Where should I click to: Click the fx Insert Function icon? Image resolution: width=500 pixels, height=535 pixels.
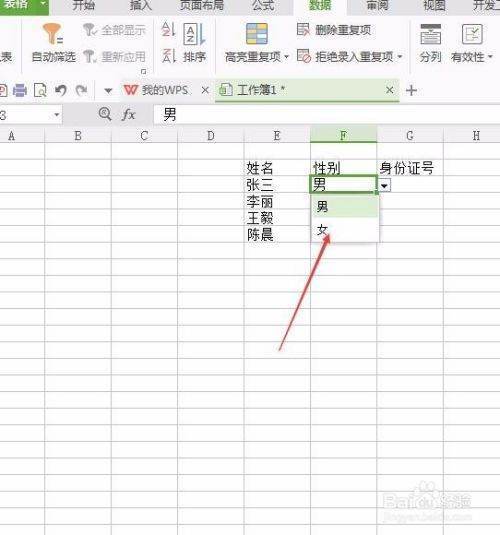coord(129,115)
